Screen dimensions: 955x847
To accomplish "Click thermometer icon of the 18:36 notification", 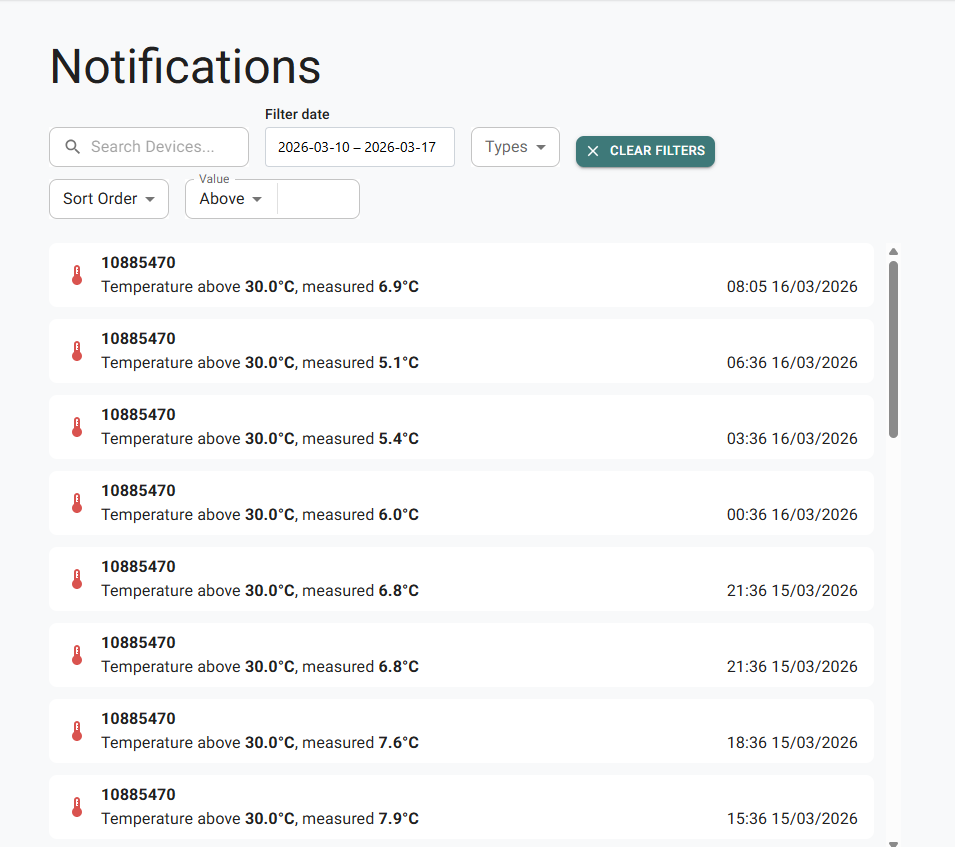I will click(77, 731).
